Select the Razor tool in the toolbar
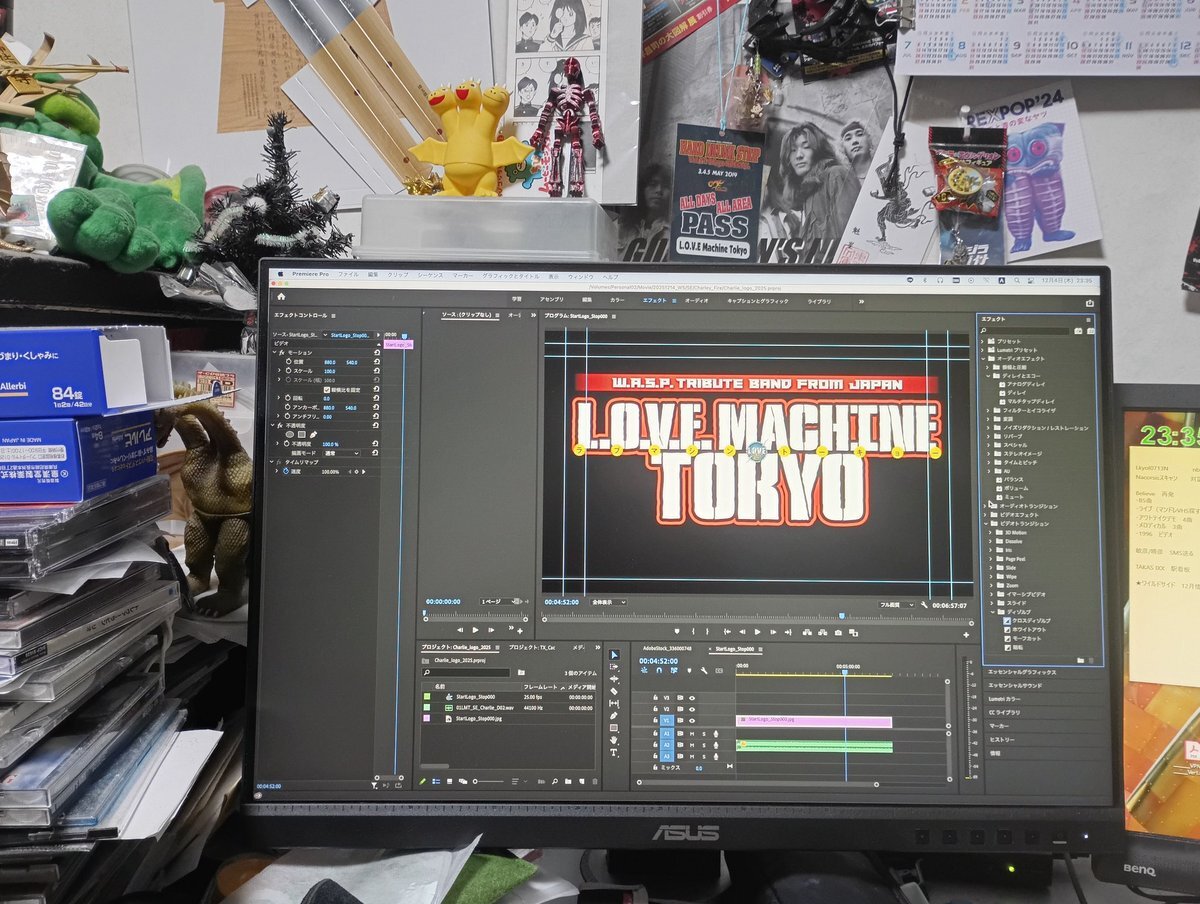This screenshot has height=904, width=1200. [614, 692]
